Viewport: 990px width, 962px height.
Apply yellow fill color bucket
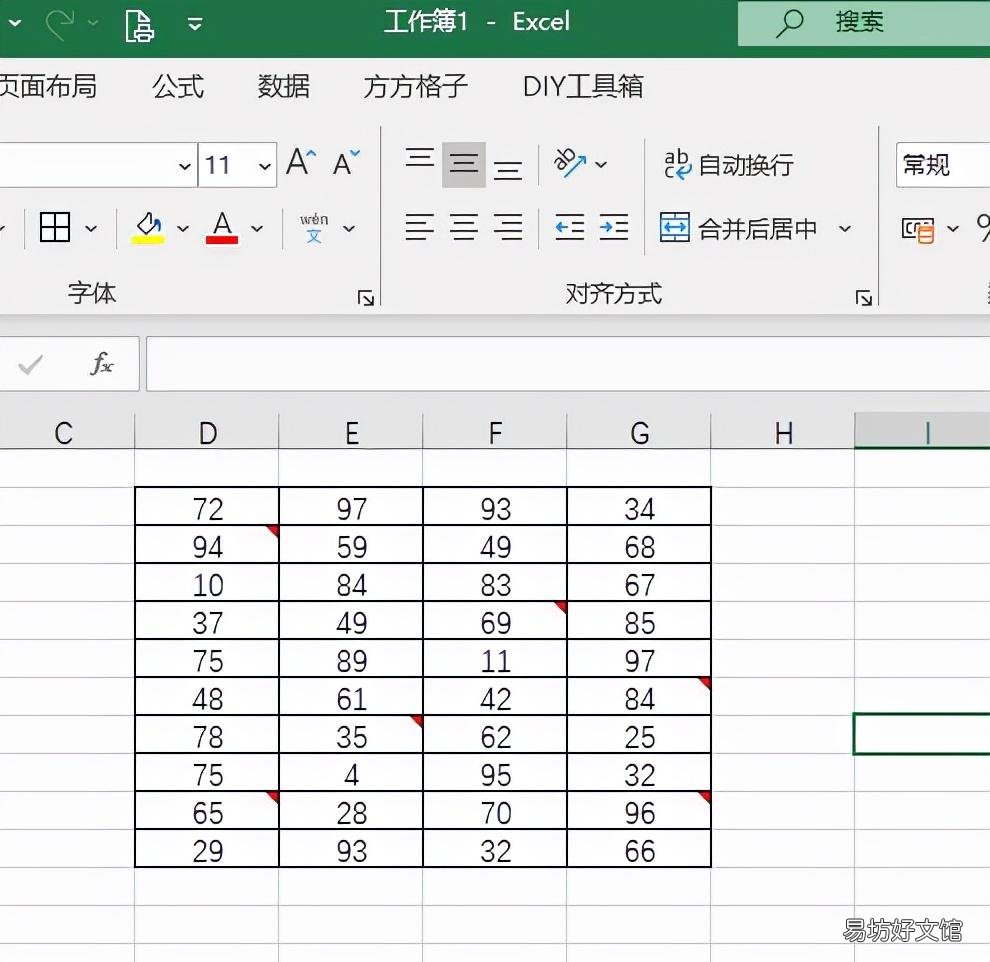(x=148, y=227)
